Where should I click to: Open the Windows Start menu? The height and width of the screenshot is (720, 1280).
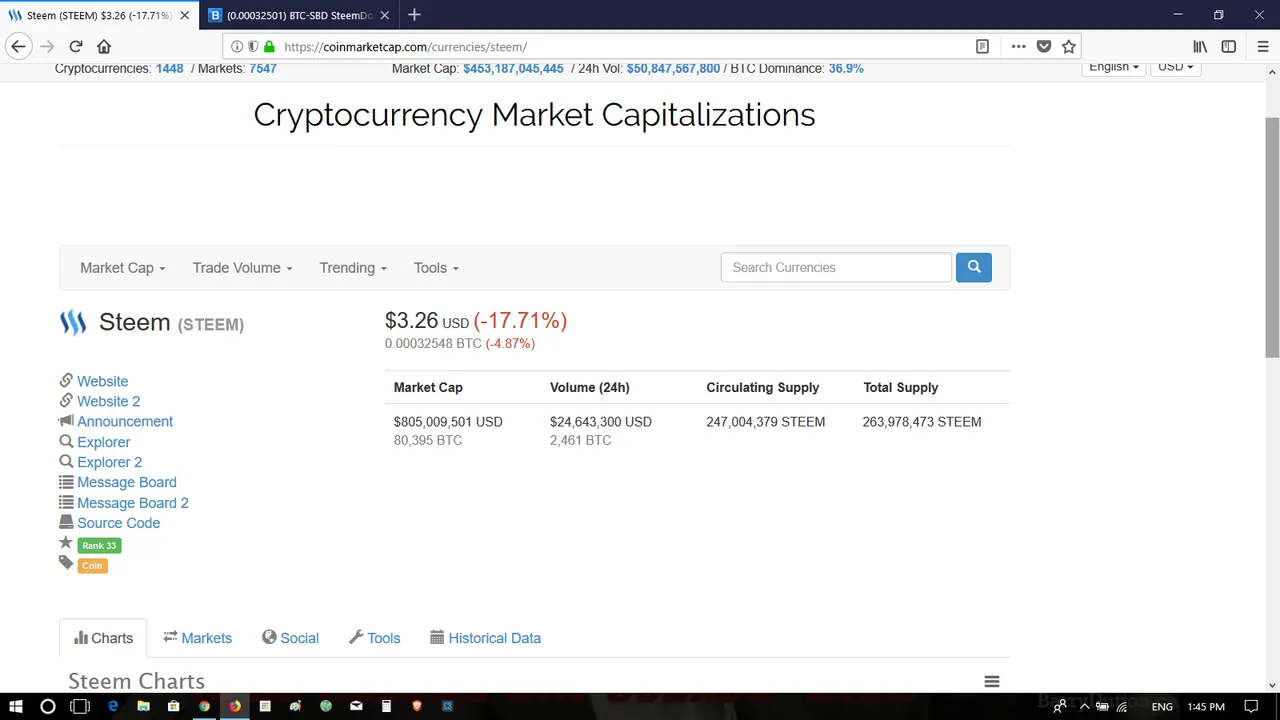[x=16, y=706]
